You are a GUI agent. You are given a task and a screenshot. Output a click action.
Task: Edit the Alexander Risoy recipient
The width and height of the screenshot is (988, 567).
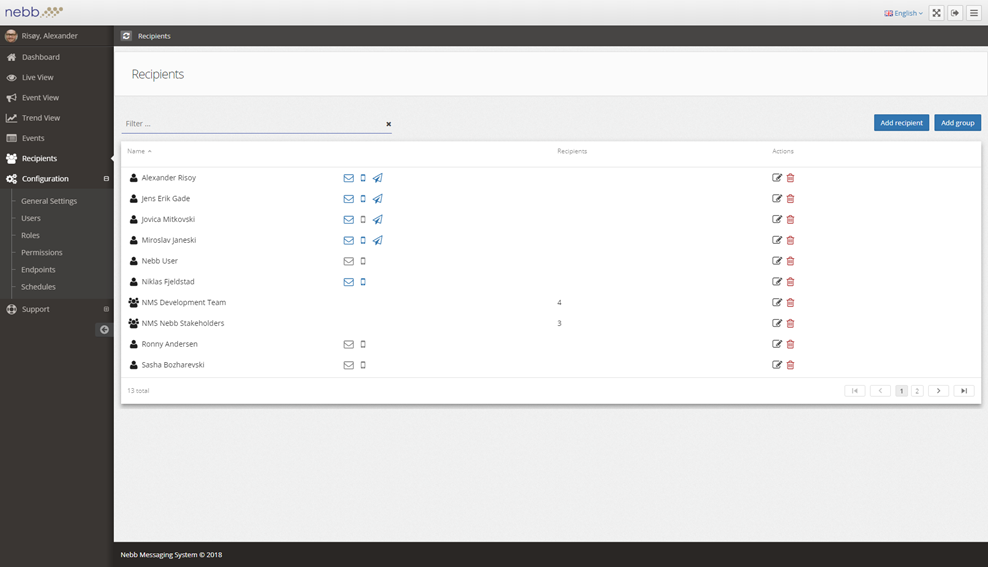(777, 178)
